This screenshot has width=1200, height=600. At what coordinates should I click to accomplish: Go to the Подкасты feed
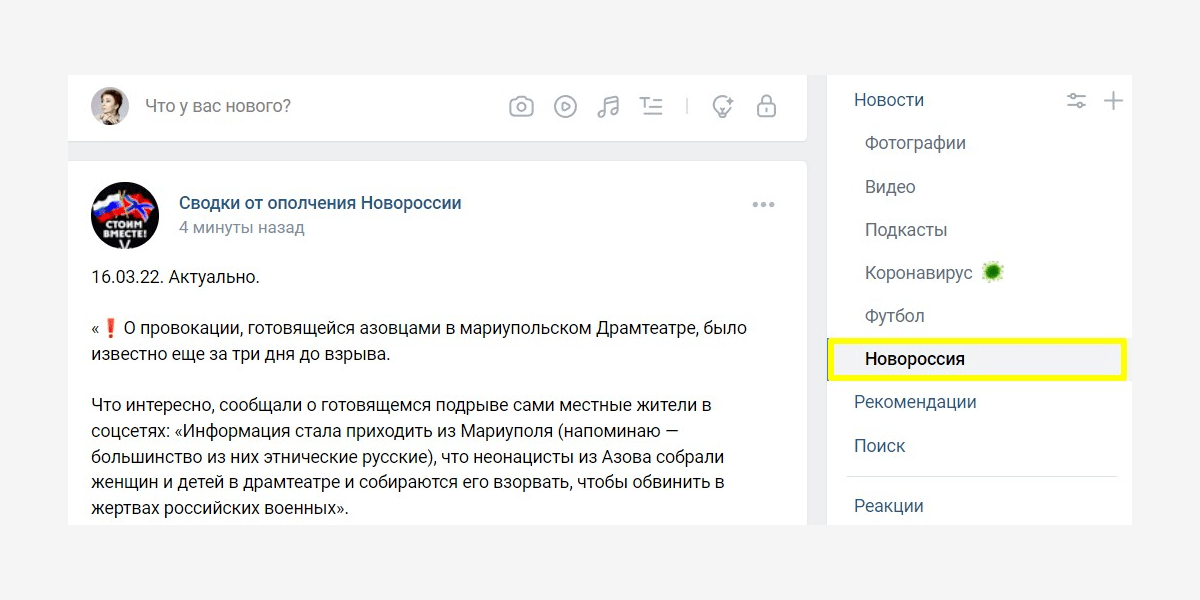(x=906, y=230)
